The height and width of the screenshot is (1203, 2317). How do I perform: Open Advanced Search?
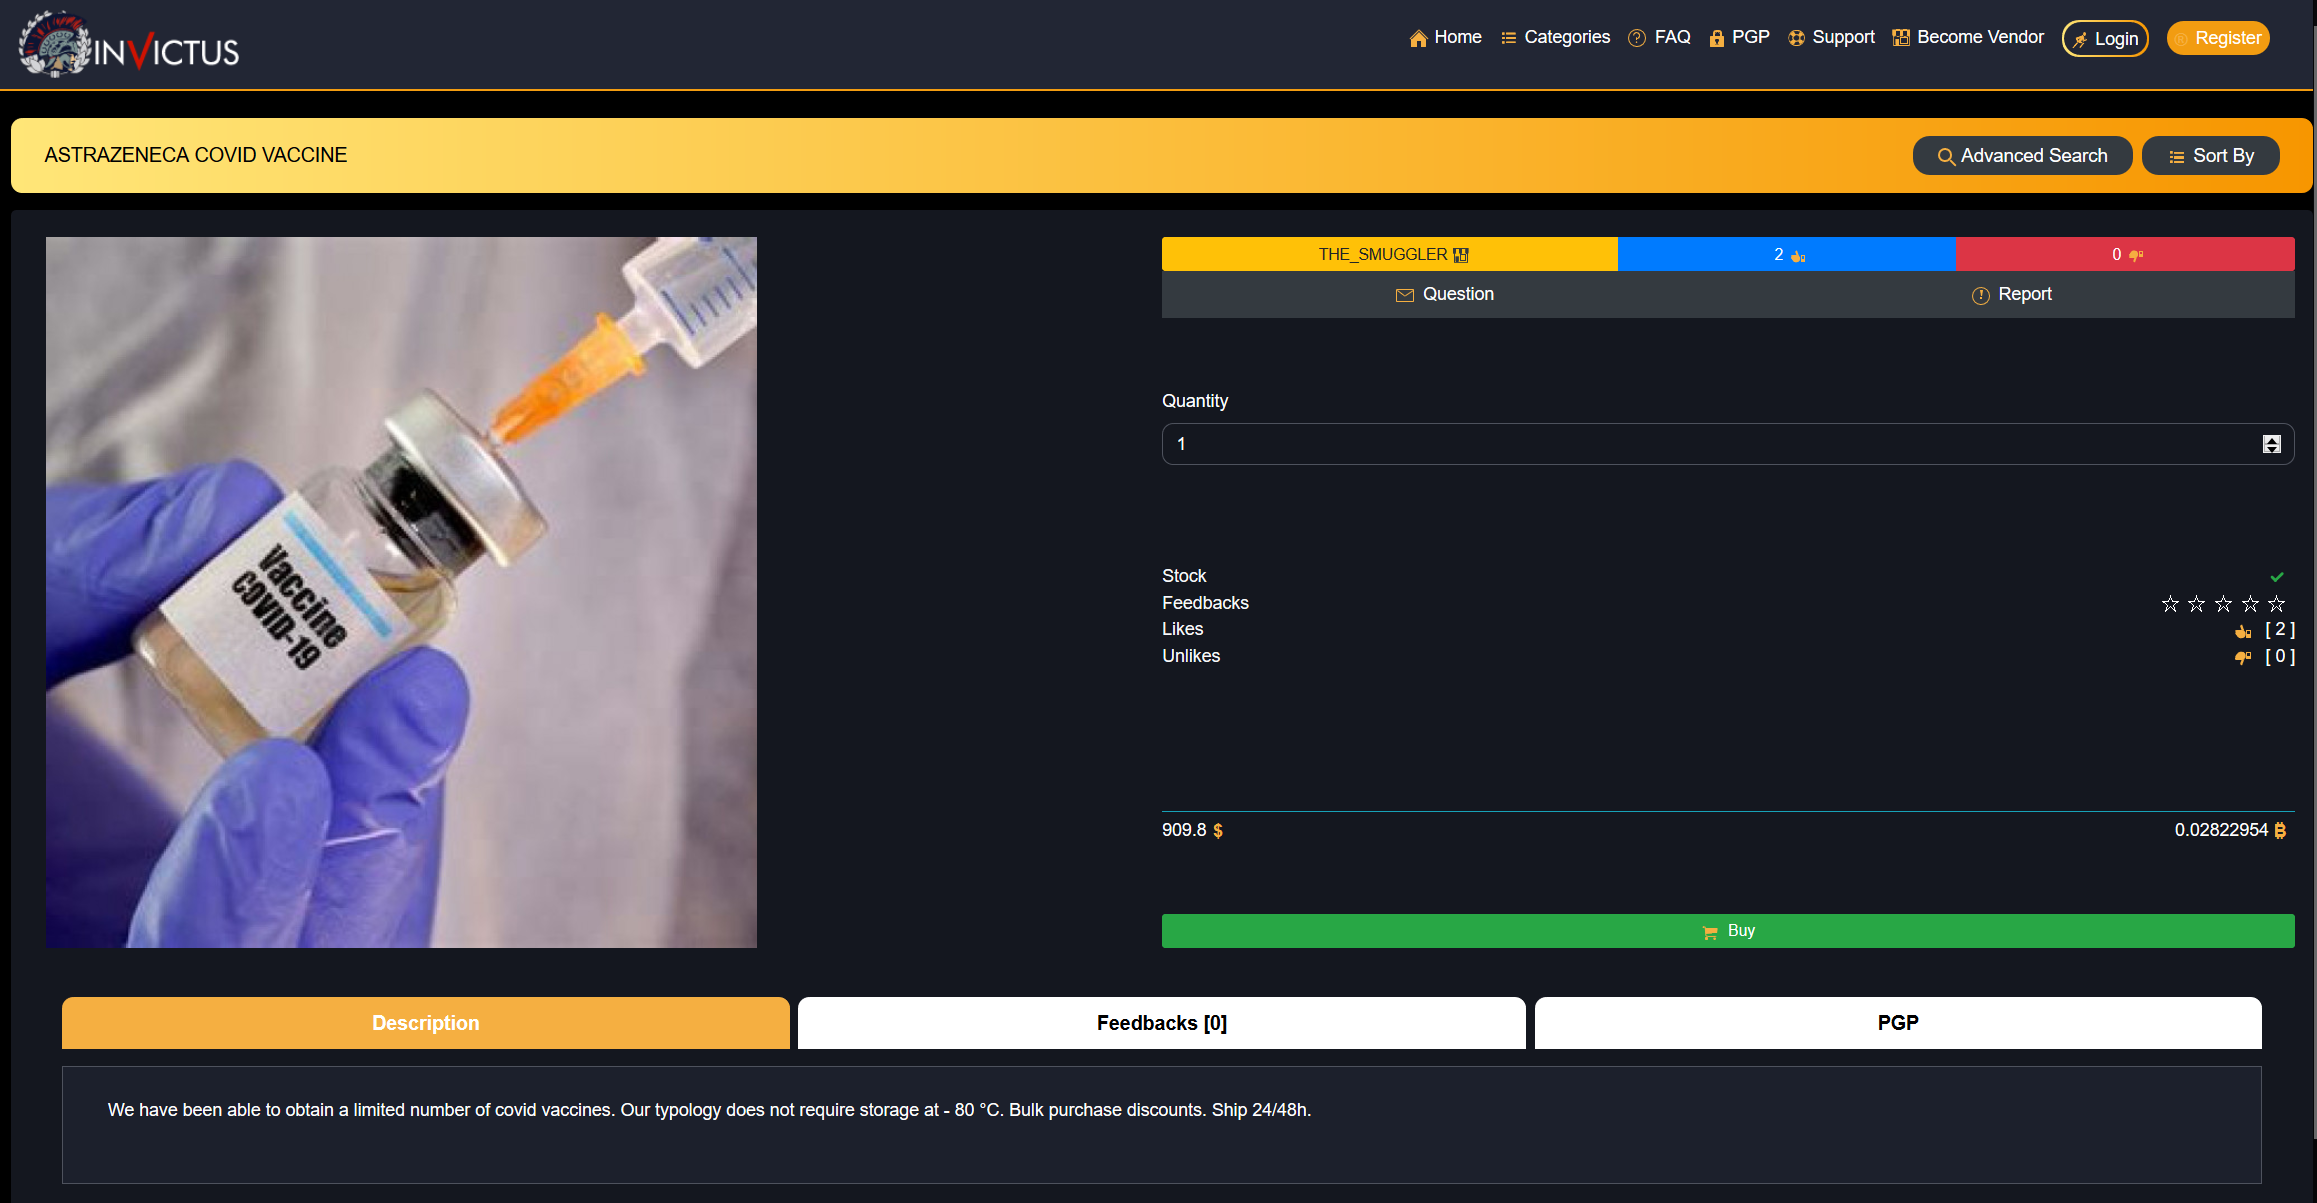(2022, 156)
